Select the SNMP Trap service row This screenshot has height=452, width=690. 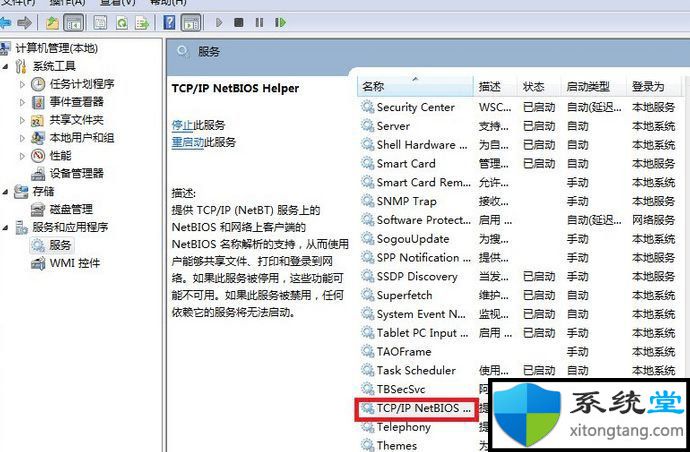click(519, 201)
